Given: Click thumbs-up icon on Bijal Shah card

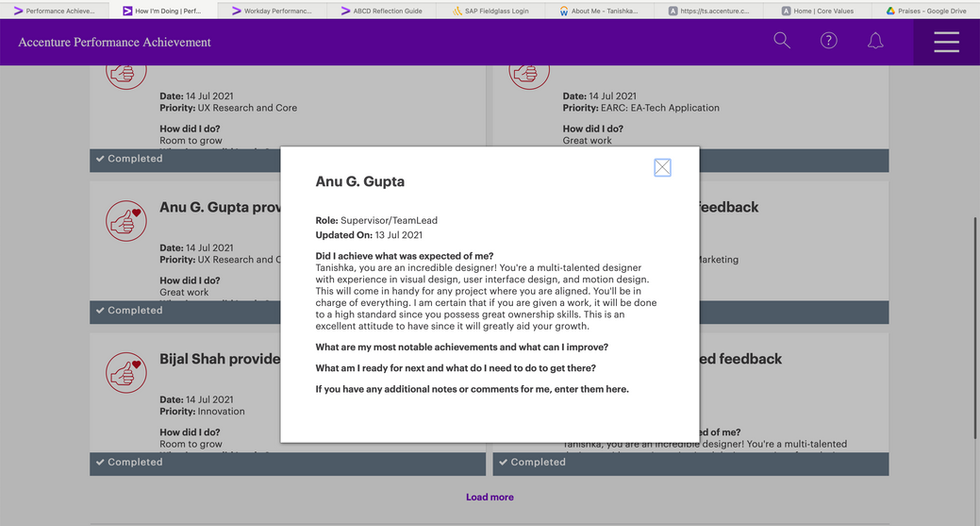Looking at the screenshot, I should click(x=126, y=373).
